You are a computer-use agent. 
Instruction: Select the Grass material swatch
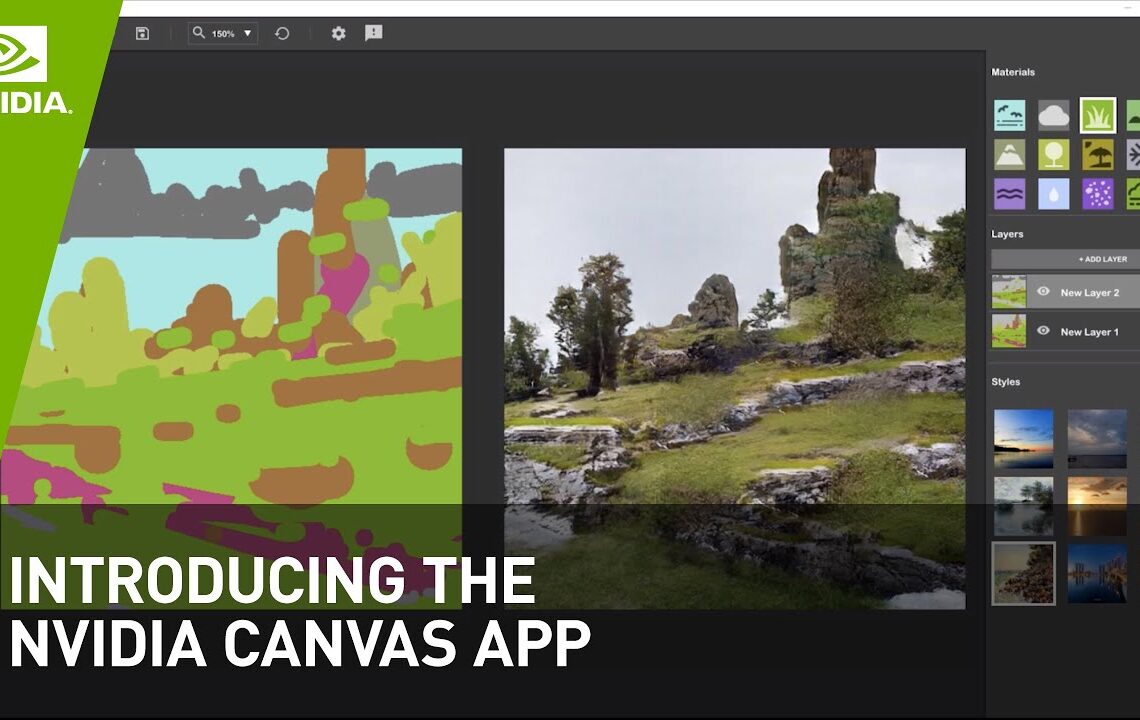[1098, 115]
